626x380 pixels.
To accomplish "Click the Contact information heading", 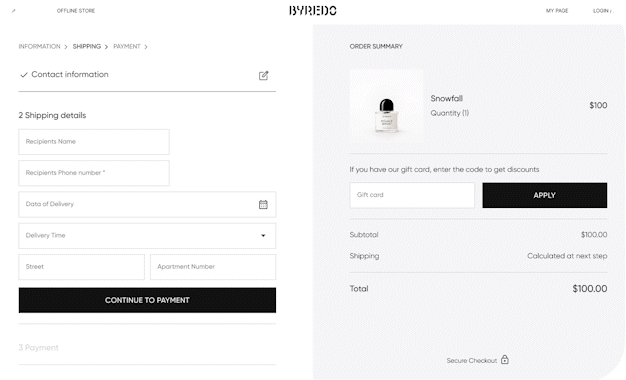I will pyautogui.click(x=70, y=74).
